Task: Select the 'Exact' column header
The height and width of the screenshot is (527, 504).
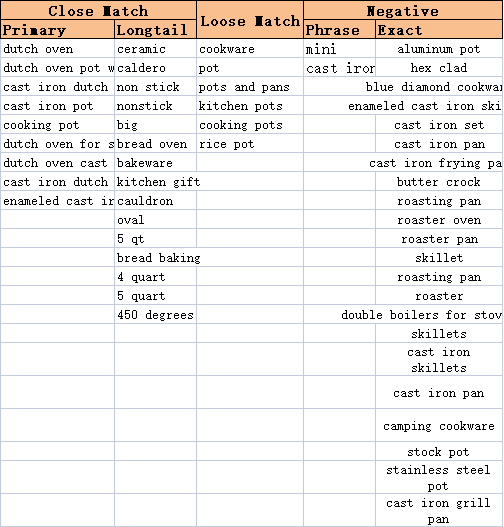Action: click(439, 30)
